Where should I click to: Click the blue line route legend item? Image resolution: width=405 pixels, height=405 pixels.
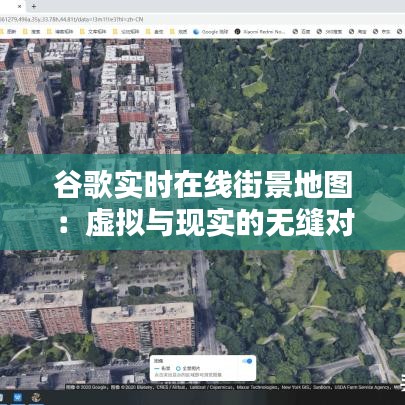click(x=163, y=369)
